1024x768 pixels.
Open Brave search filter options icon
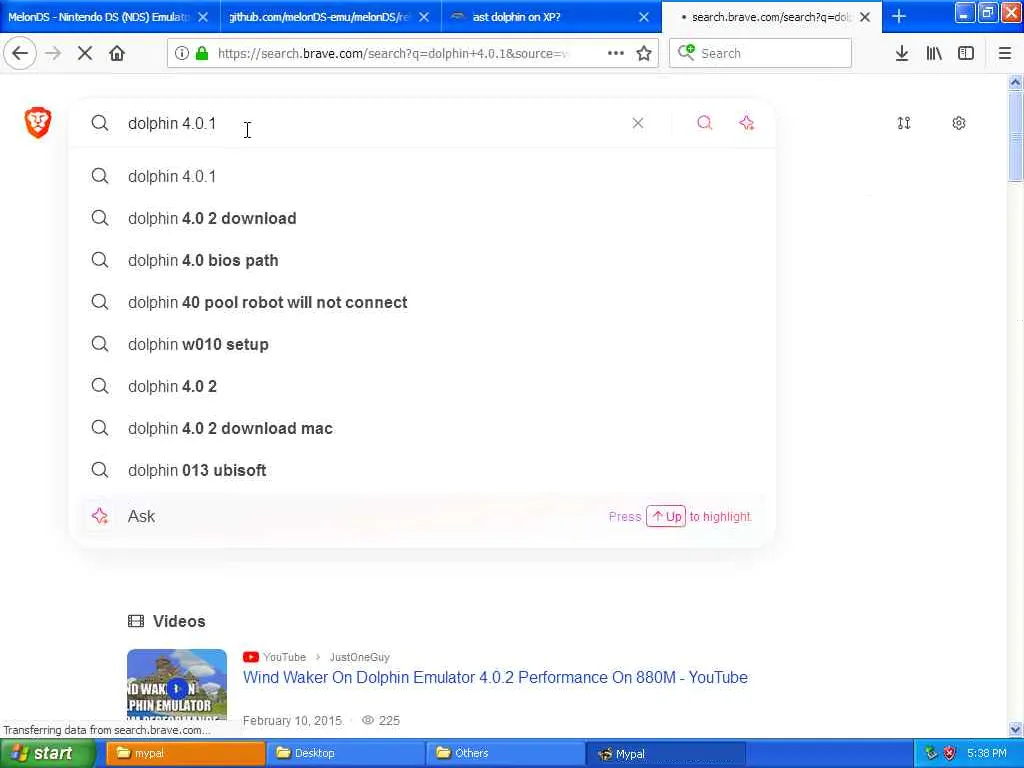904,123
